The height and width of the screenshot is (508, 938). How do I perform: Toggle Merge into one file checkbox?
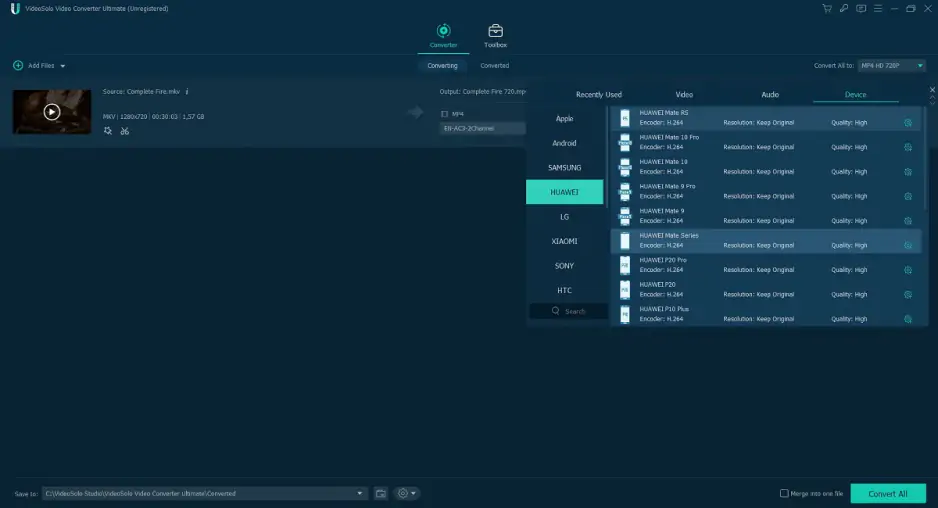click(x=784, y=493)
